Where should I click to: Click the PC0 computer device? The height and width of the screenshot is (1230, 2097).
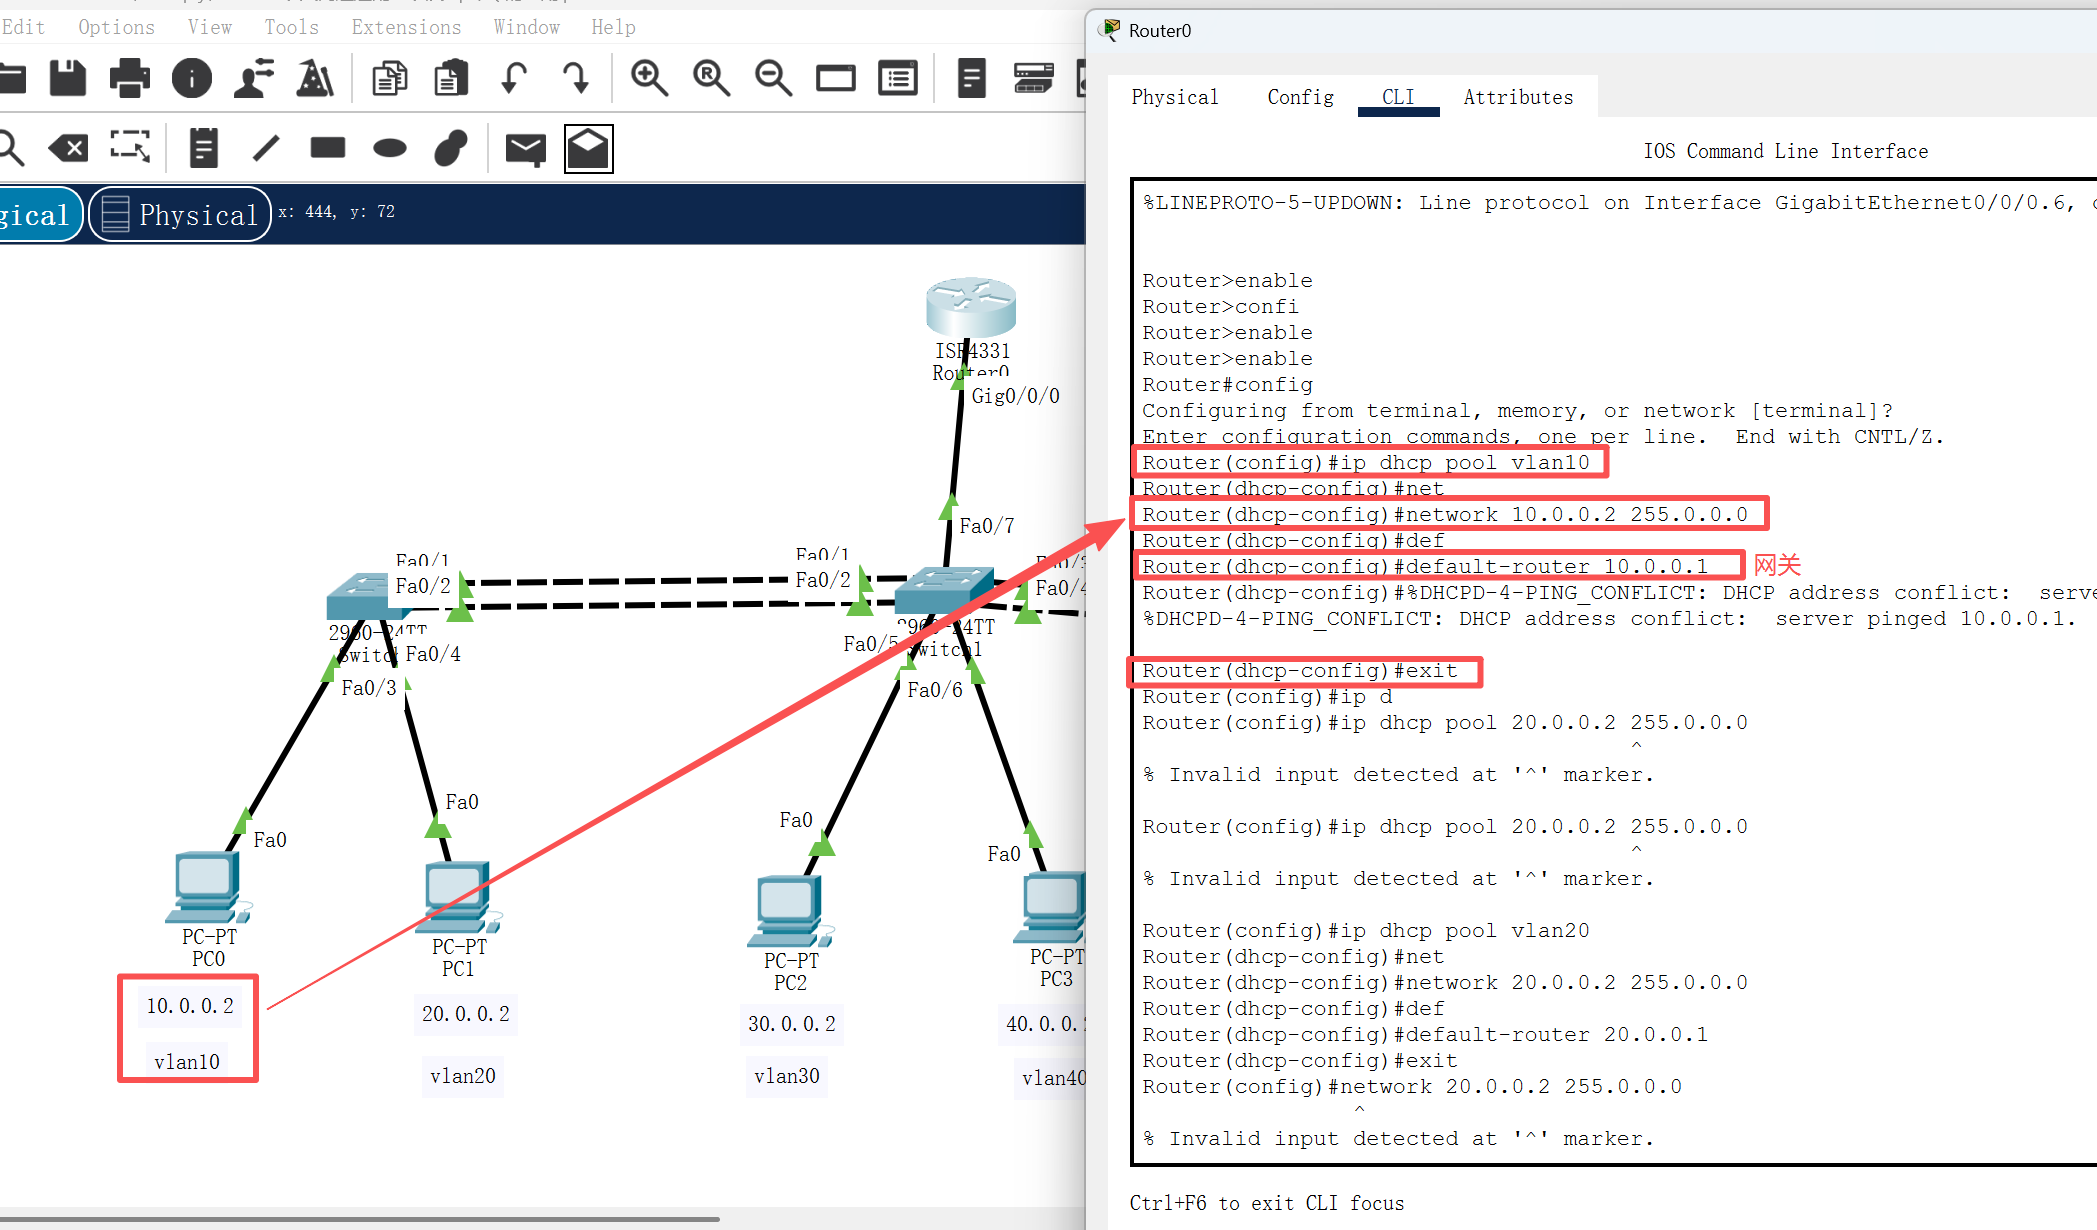click(x=207, y=886)
